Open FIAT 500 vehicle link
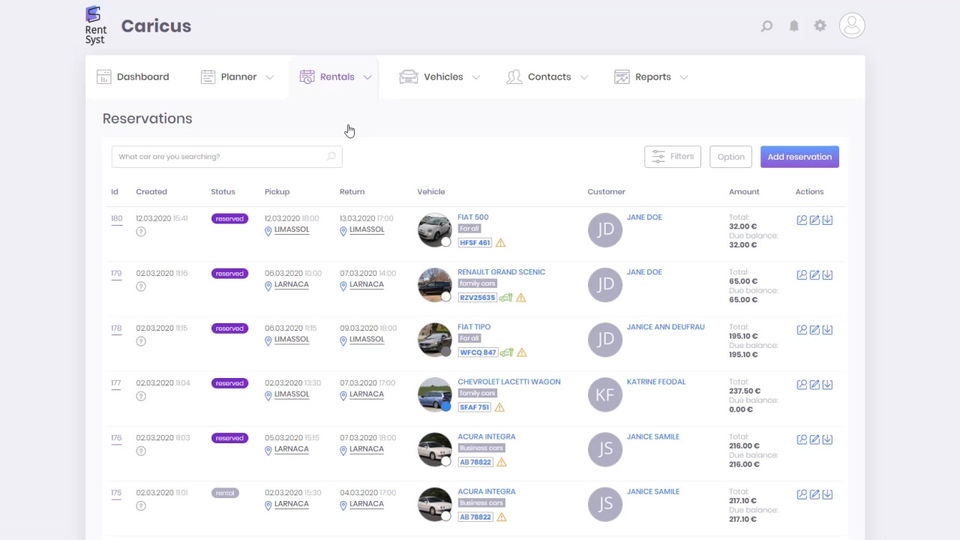The width and height of the screenshot is (960, 540). (473, 217)
